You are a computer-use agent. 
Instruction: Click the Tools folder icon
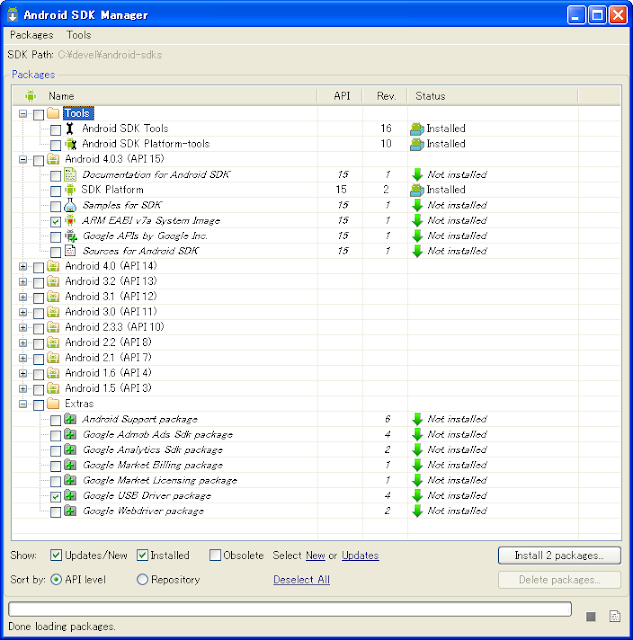coord(53,113)
